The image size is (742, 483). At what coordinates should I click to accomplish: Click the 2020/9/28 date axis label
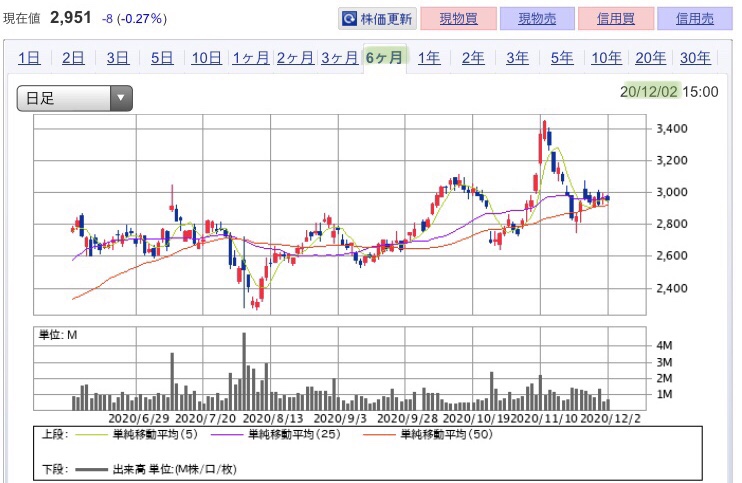(x=407, y=419)
